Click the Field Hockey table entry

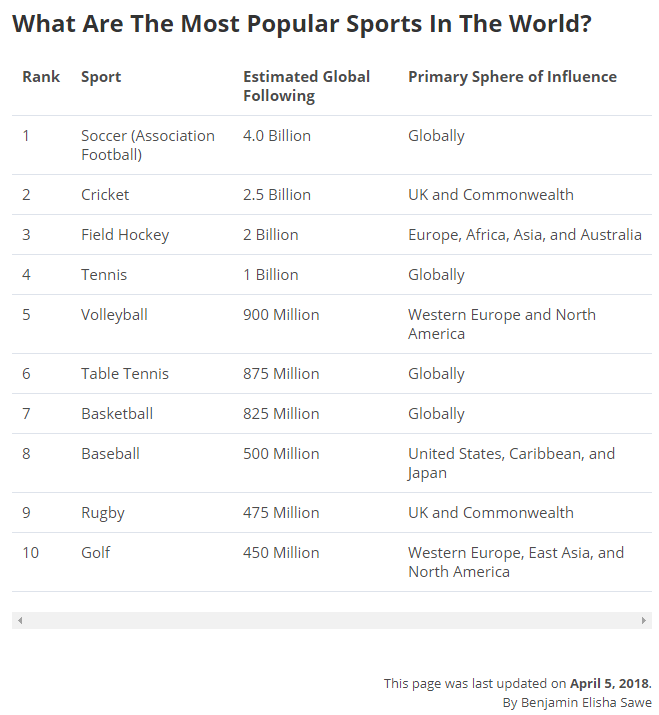click(x=125, y=235)
